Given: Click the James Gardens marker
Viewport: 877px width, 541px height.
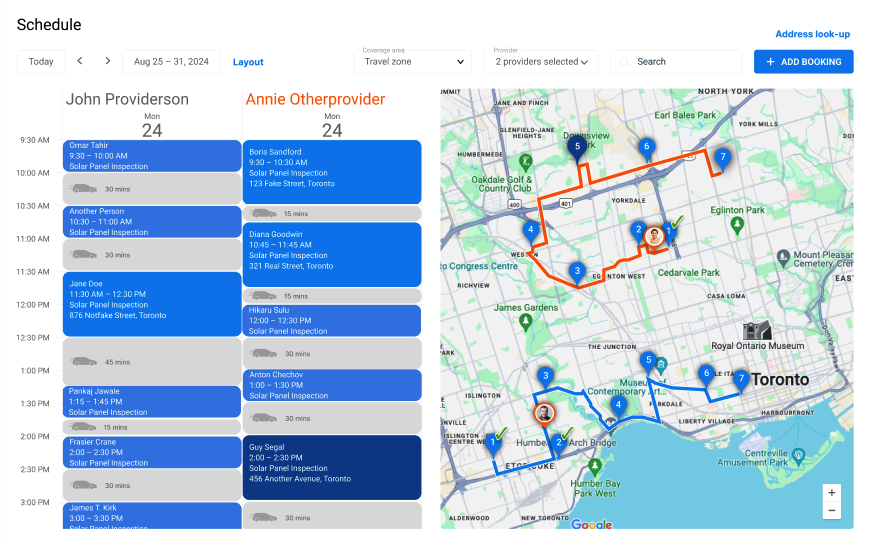Looking at the screenshot, I should 525,323.
